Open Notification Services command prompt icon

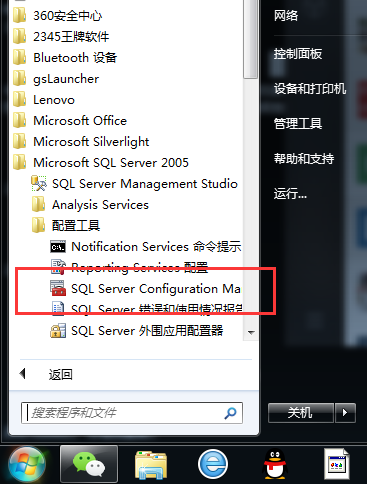58,247
